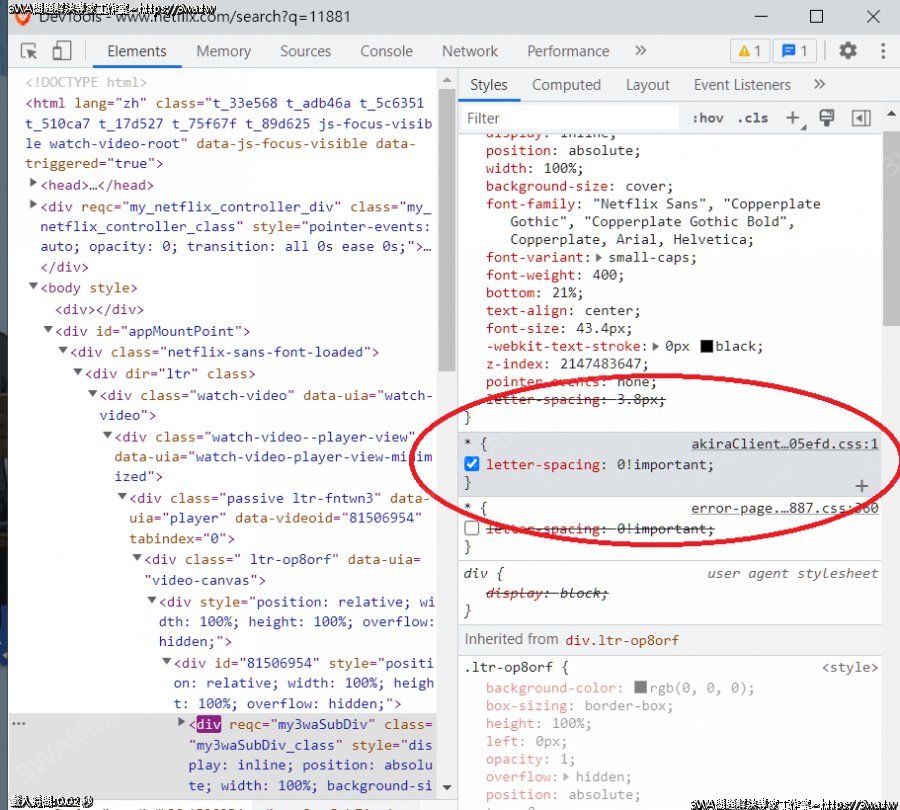Screen dimensions: 900x810
Task: Toggle the computed styles sidebar icon
Action: 861,118
